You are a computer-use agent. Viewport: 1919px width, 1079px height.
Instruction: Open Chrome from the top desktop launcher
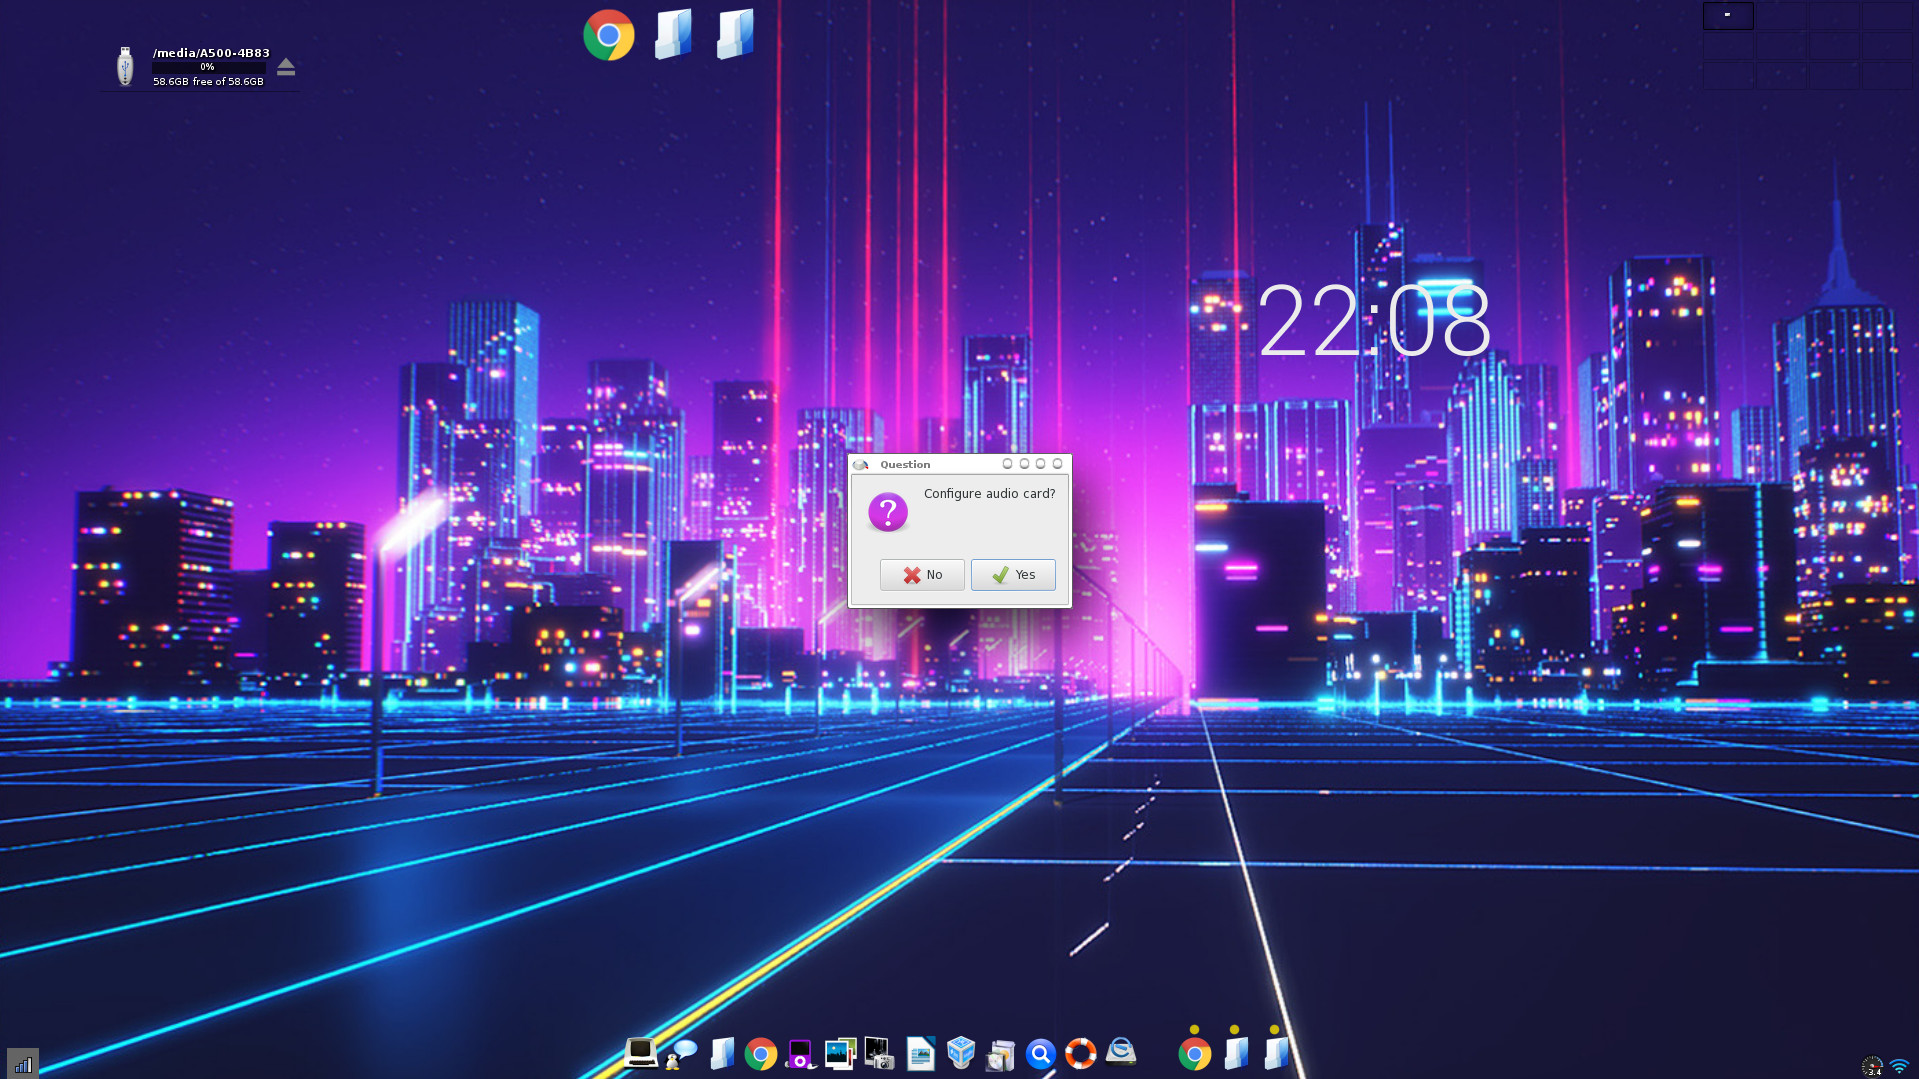(x=608, y=36)
